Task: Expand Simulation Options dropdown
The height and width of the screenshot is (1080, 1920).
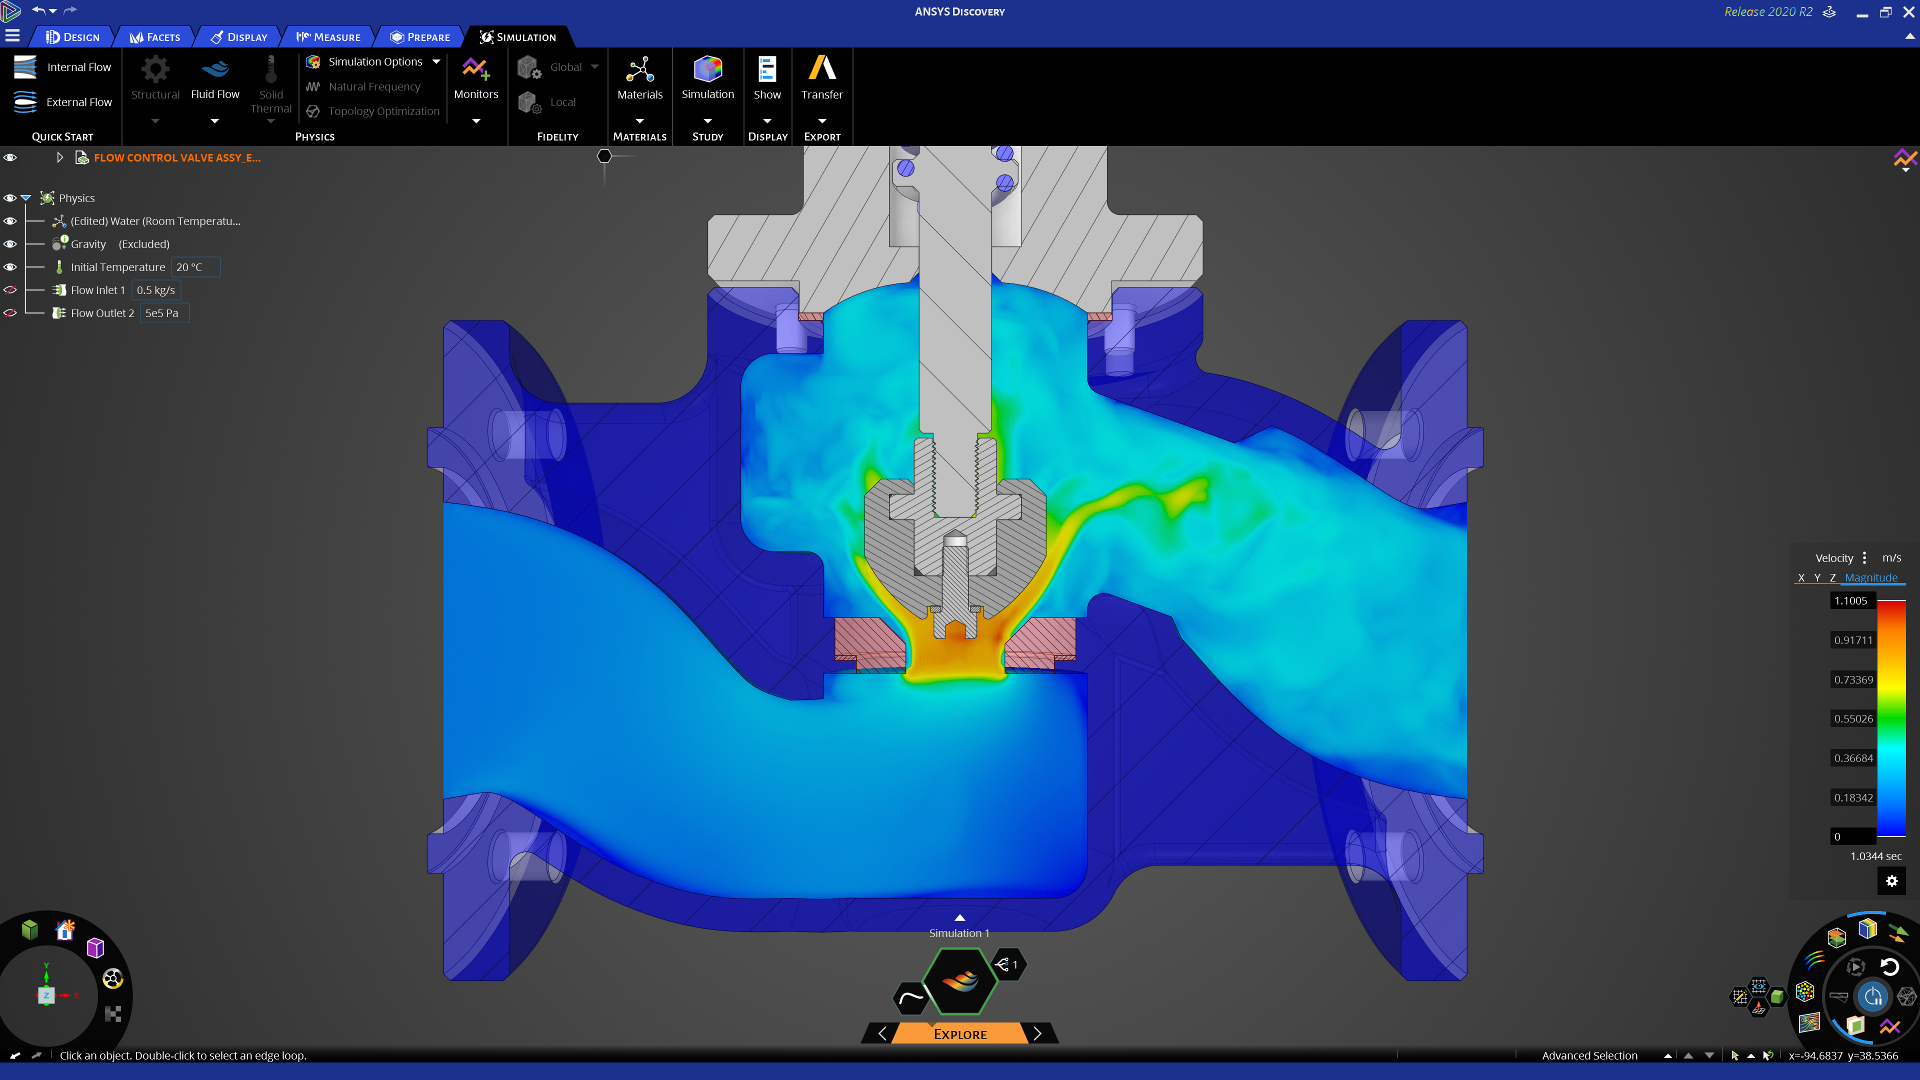Action: [x=436, y=62]
